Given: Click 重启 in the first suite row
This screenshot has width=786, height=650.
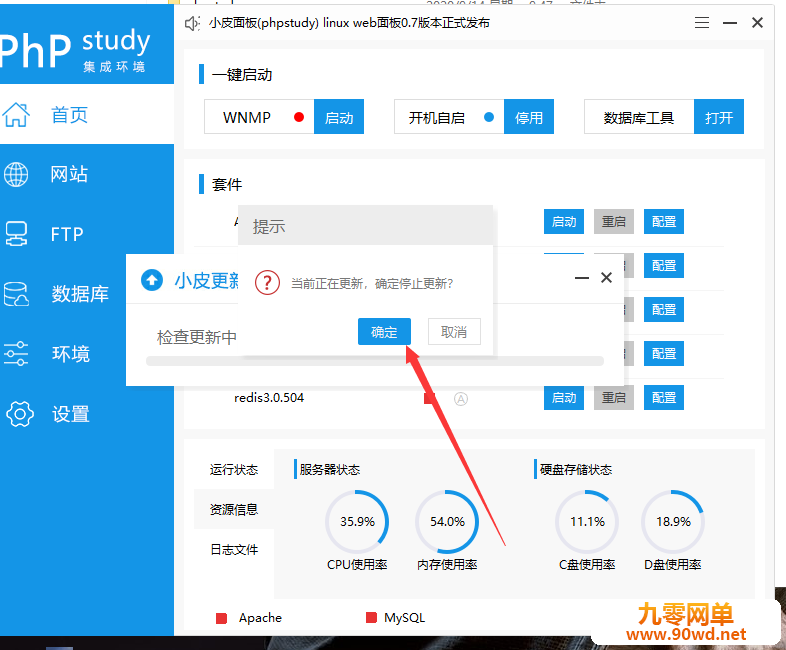Looking at the screenshot, I should [x=614, y=222].
